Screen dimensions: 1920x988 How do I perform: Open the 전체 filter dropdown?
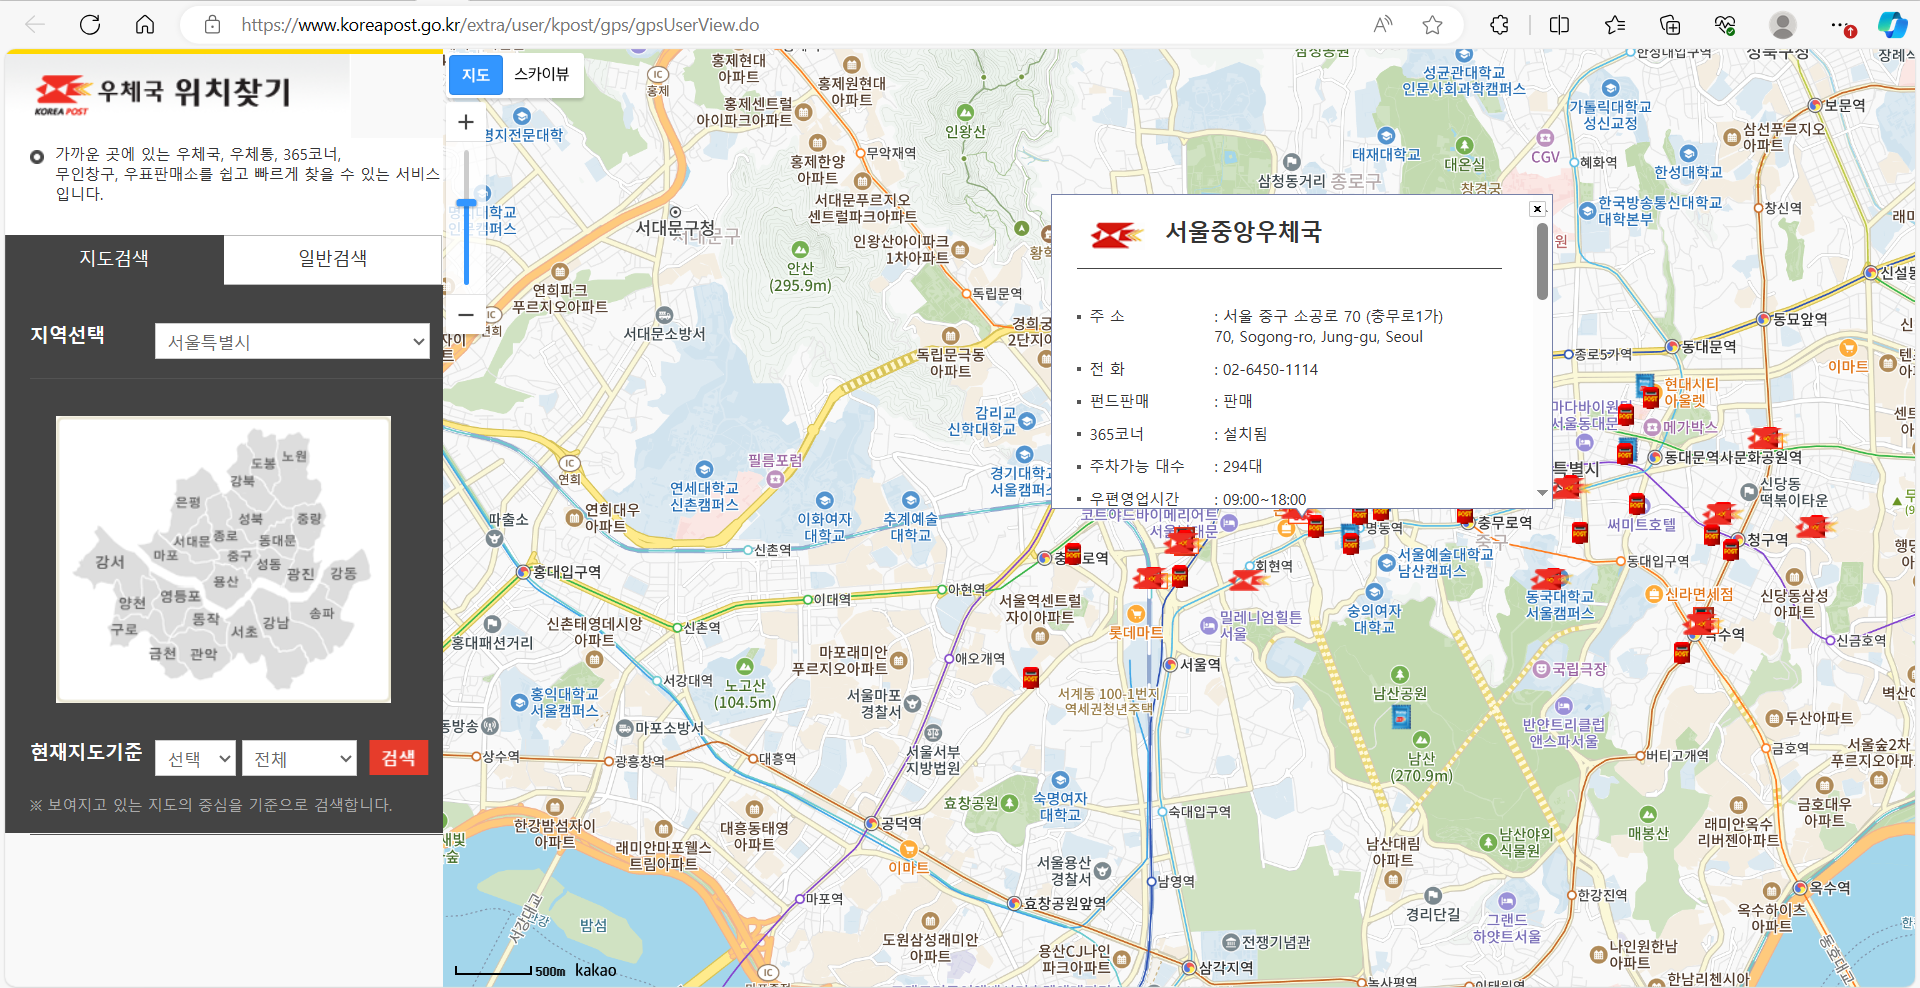point(299,758)
